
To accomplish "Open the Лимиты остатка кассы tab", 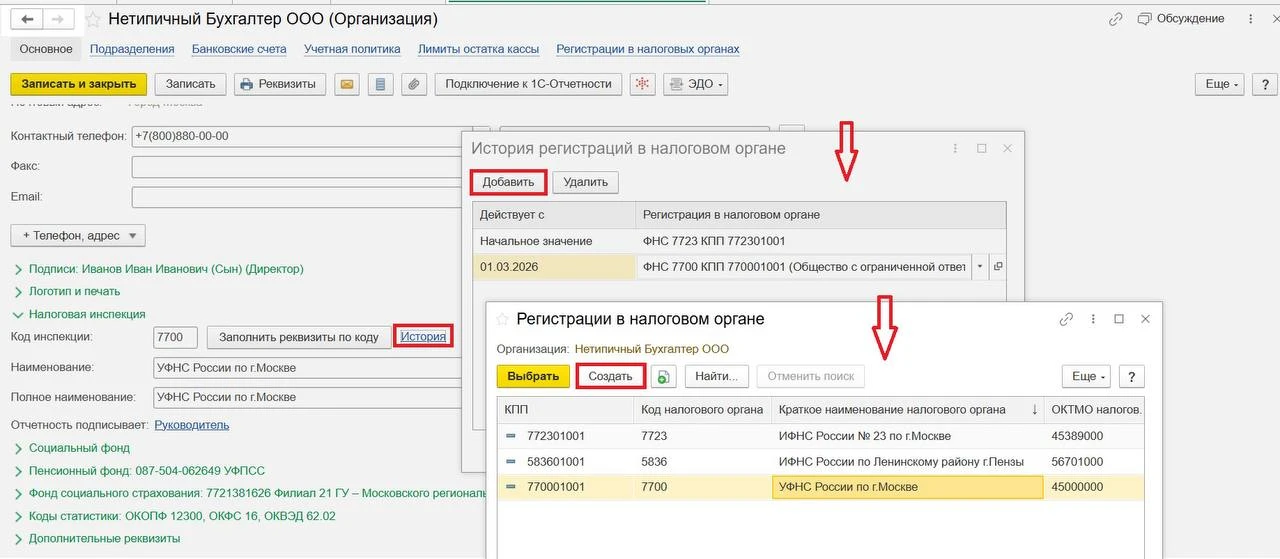I will tap(478, 49).
